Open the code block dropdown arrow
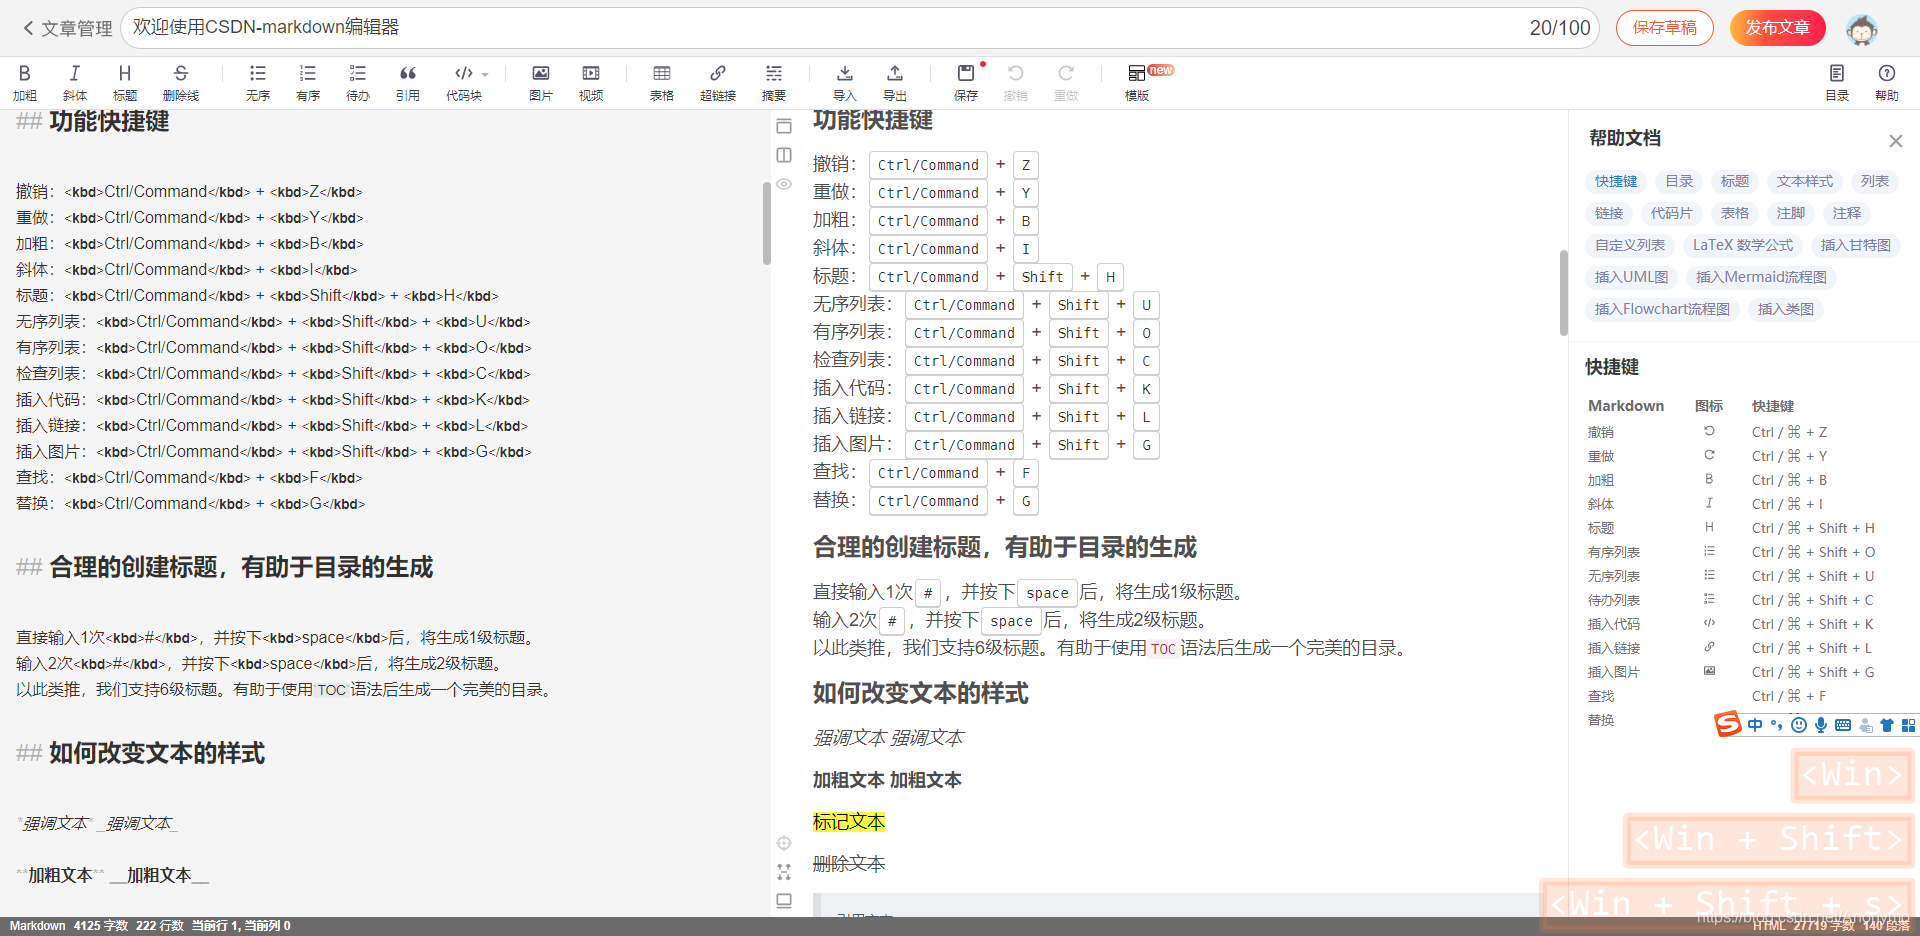 click(x=485, y=74)
